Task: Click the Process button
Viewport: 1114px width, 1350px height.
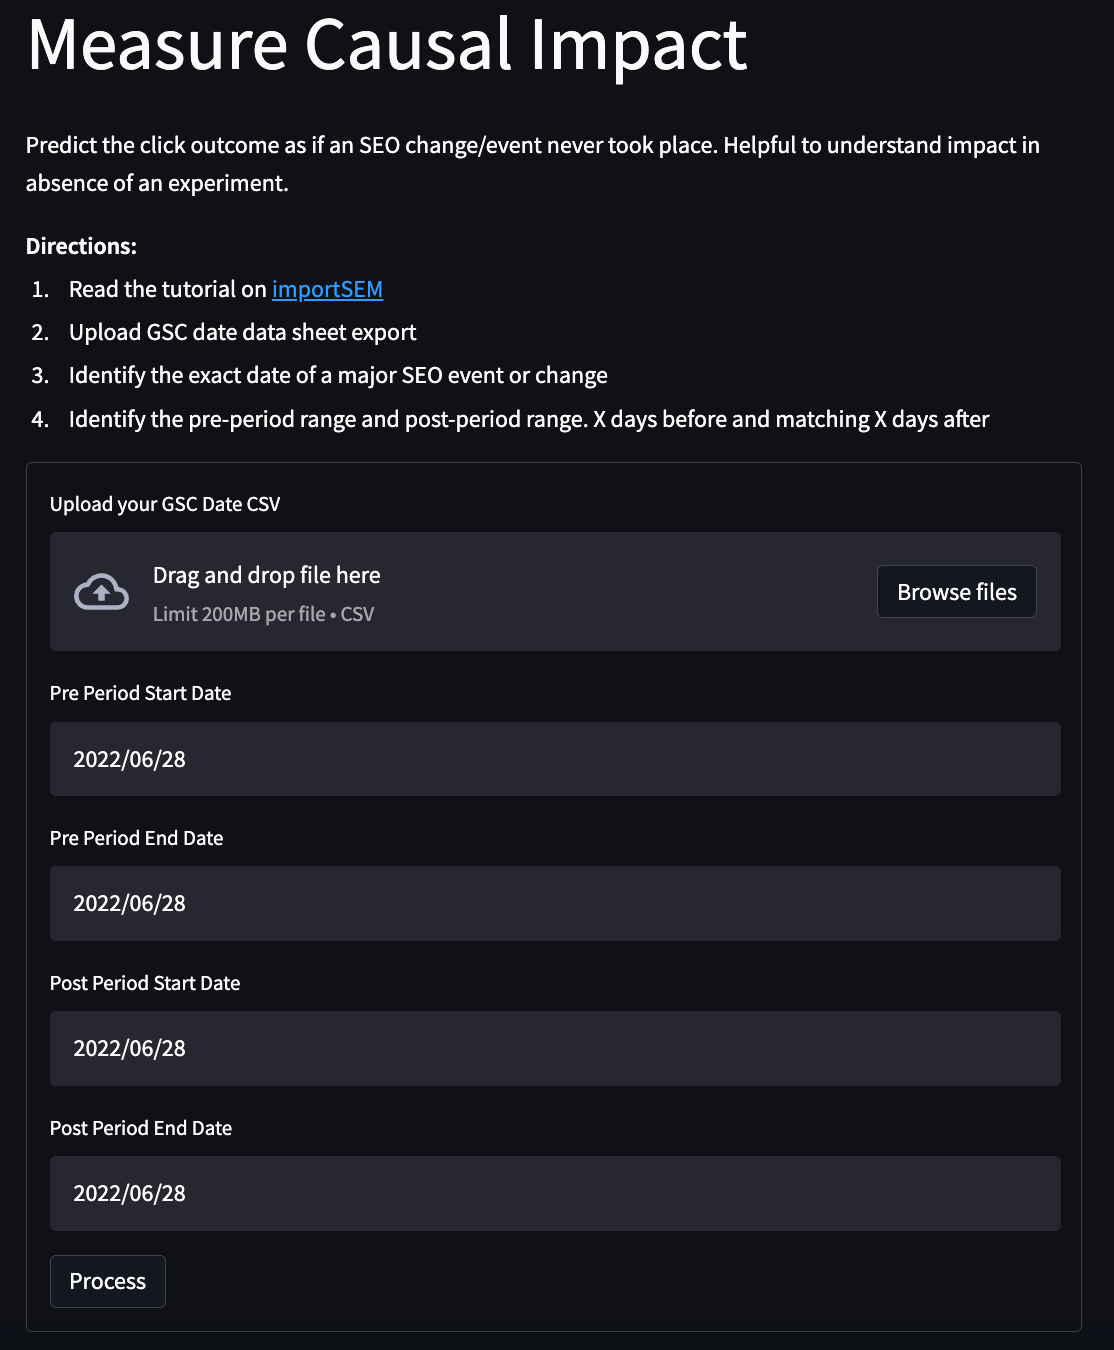Action: tap(108, 1281)
